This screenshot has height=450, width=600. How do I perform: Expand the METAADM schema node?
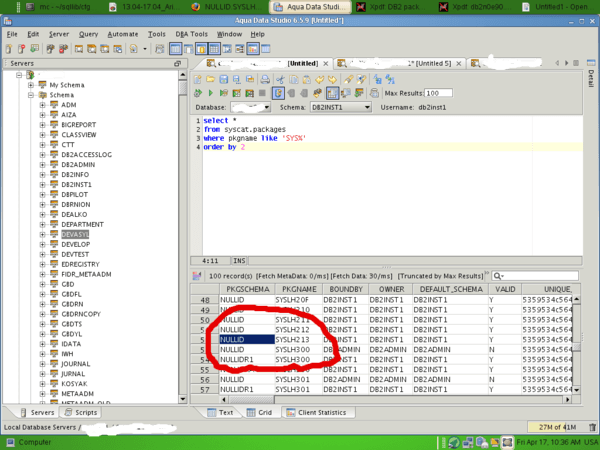pyautogui.click(x=42, y=393)
